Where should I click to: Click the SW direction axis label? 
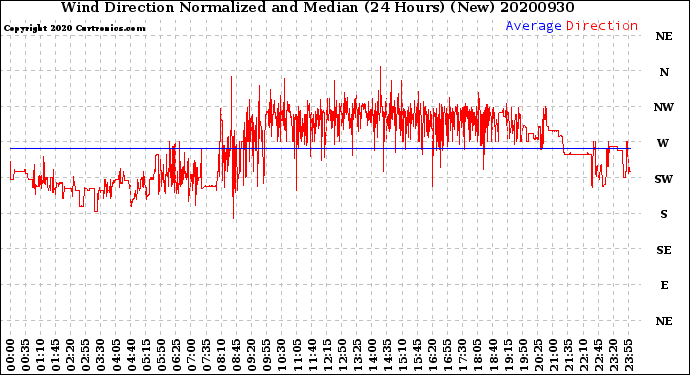(664, 179)
